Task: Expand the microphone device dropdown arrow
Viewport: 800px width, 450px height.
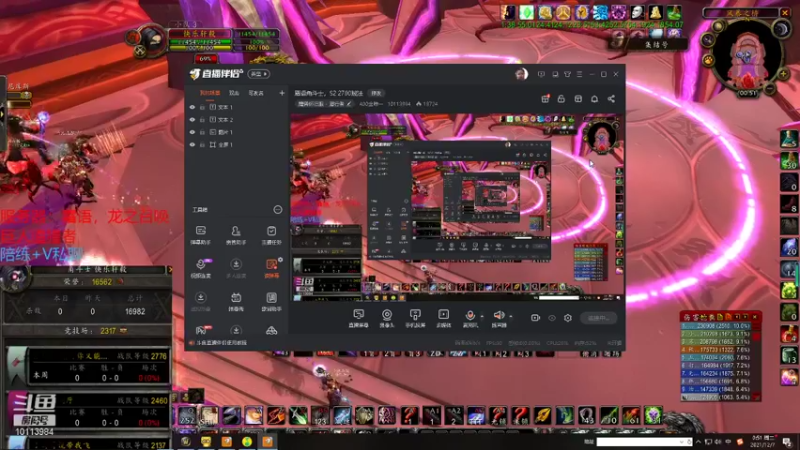Action: pos(482,316)
